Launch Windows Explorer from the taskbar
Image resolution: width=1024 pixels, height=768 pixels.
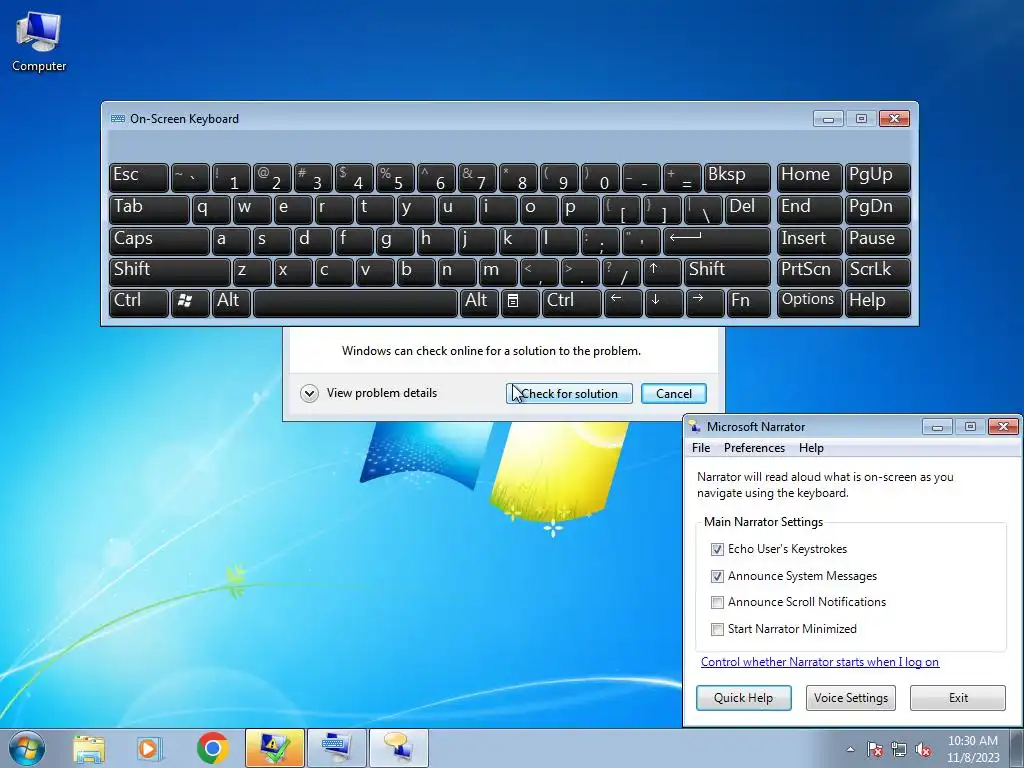pos(89,748)
